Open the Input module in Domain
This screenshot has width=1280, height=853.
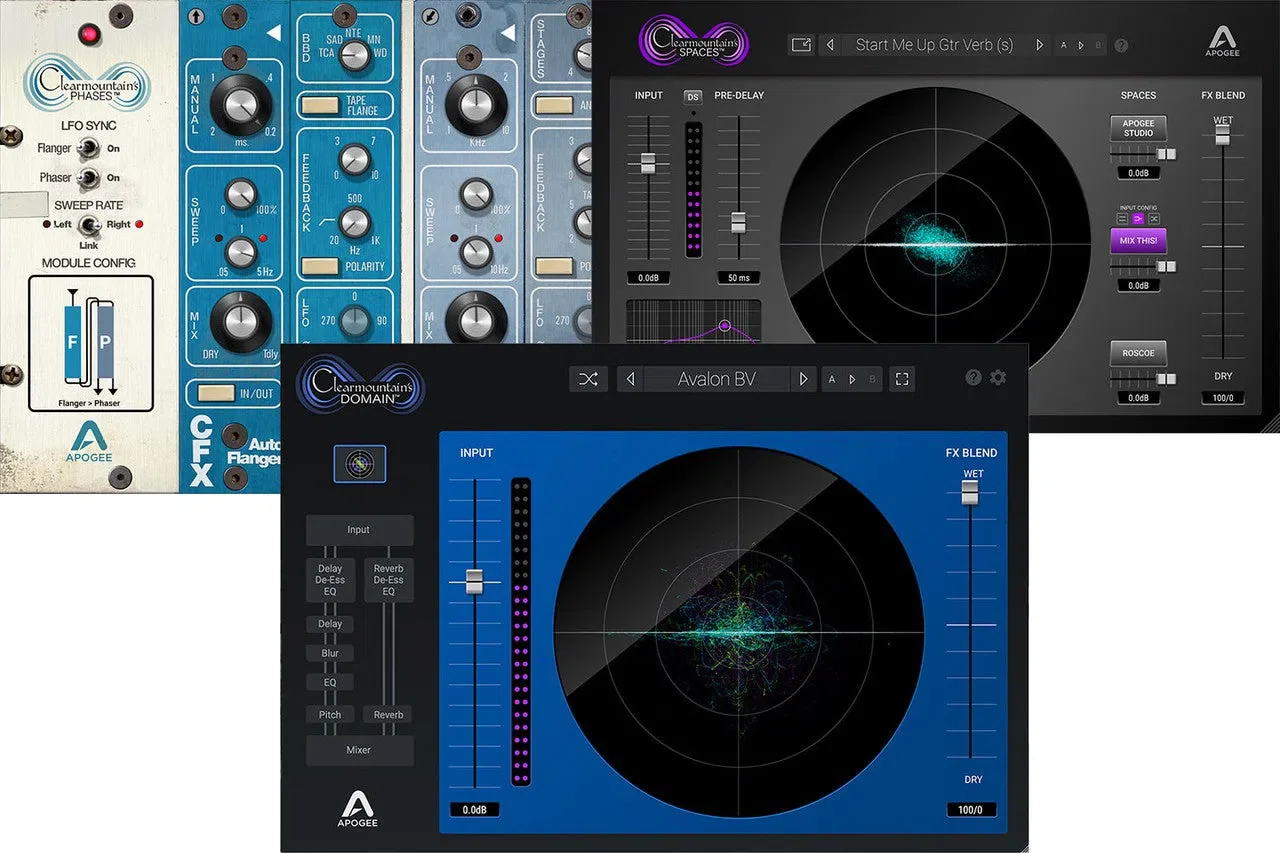359,530
